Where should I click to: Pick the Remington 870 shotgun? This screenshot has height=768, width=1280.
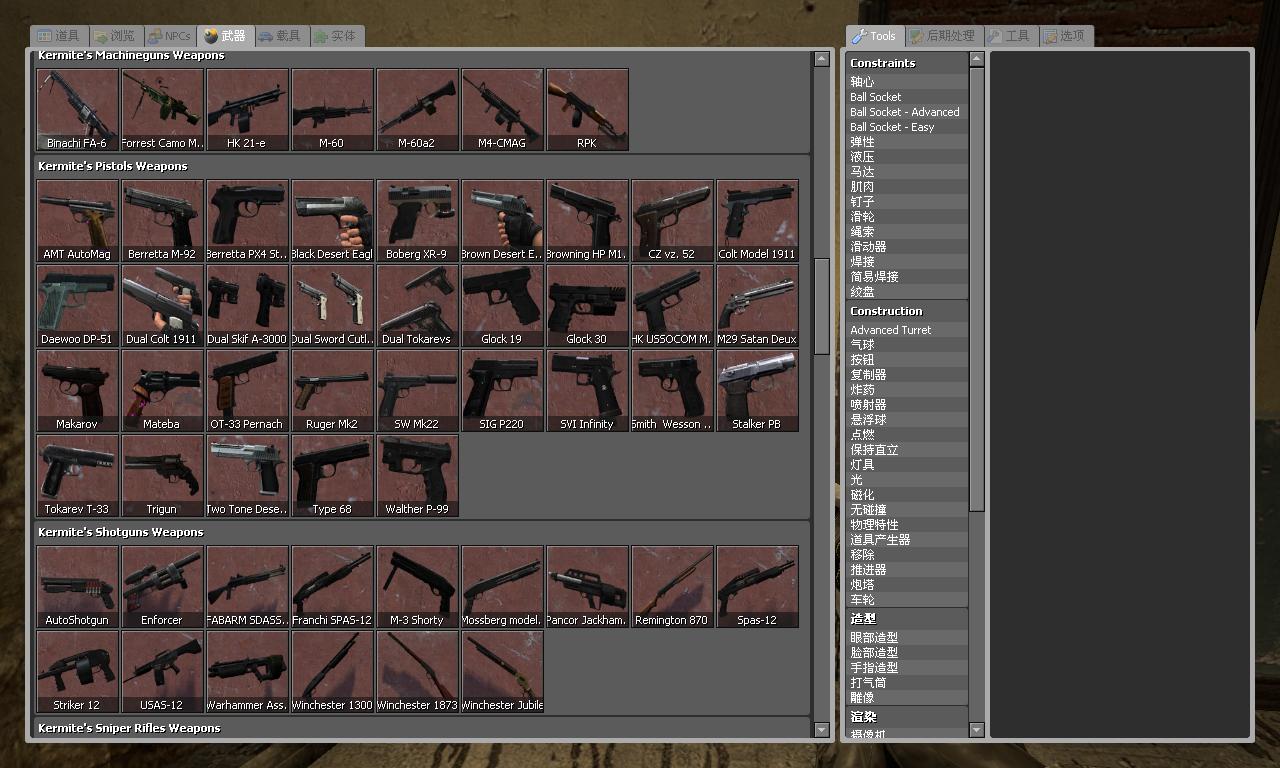point(672,587)
